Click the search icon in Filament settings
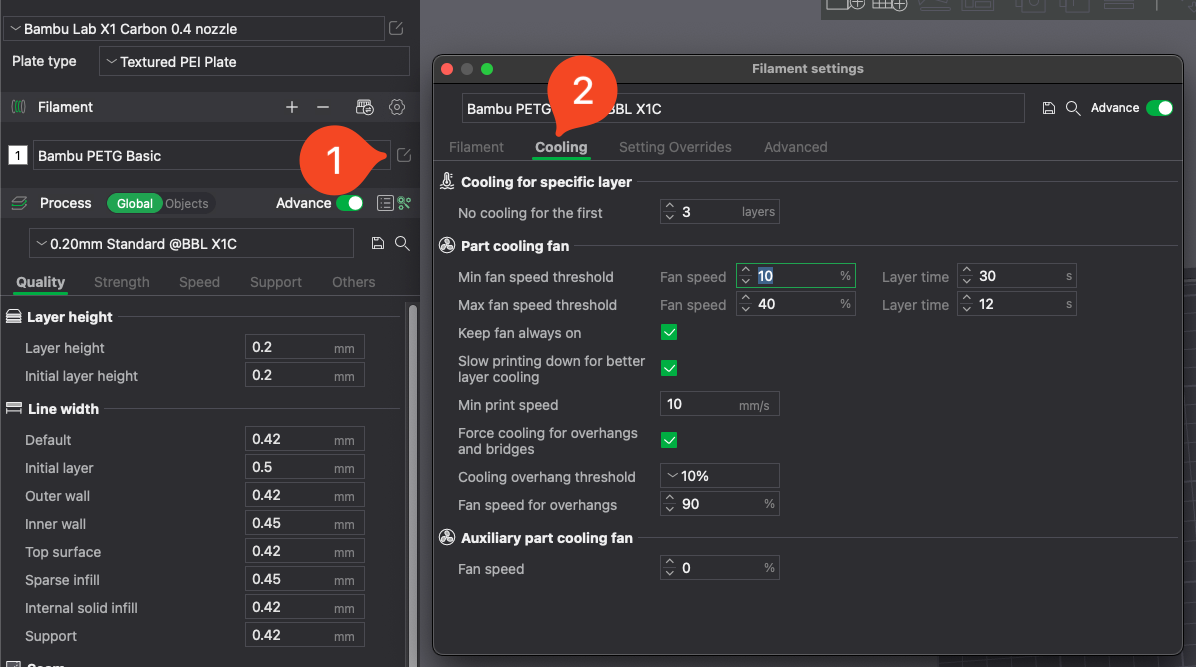Image resolution: width=1196 pixels, height=667 pixels. 1073,108
